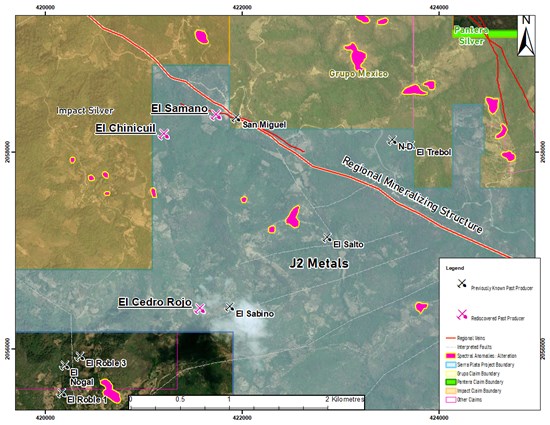Click the El Sabino mine symbol
This screenshot has width=550, height=425.
point(229,308)
